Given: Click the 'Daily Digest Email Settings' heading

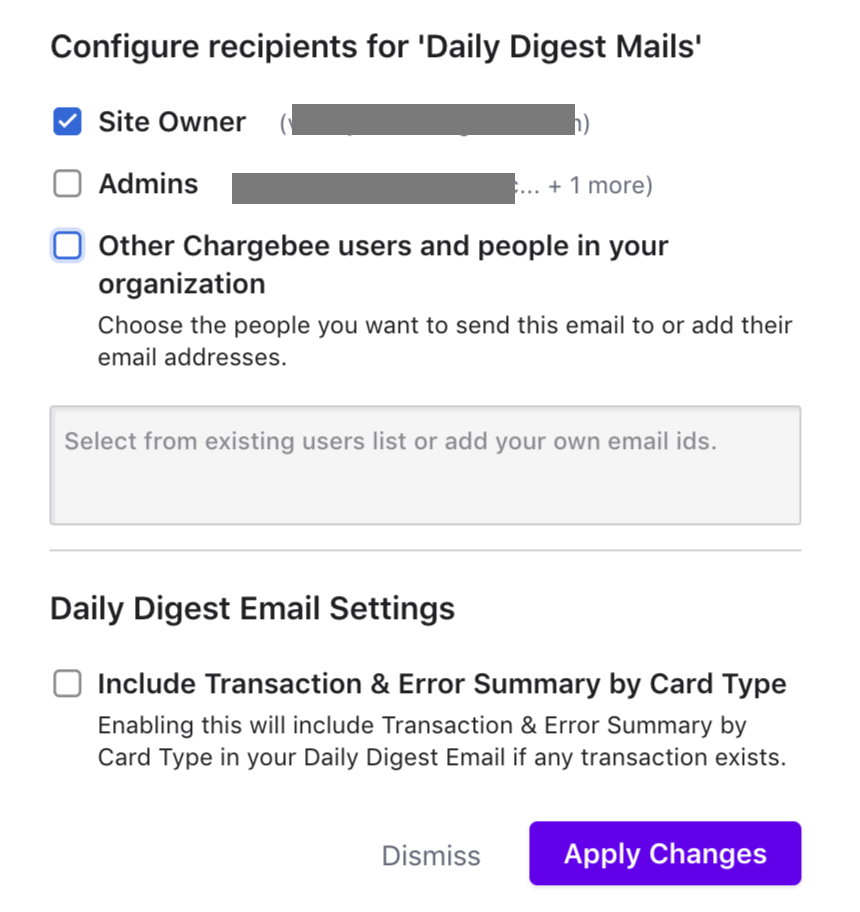Looking at the screenshot, I should tap(252, 608).
